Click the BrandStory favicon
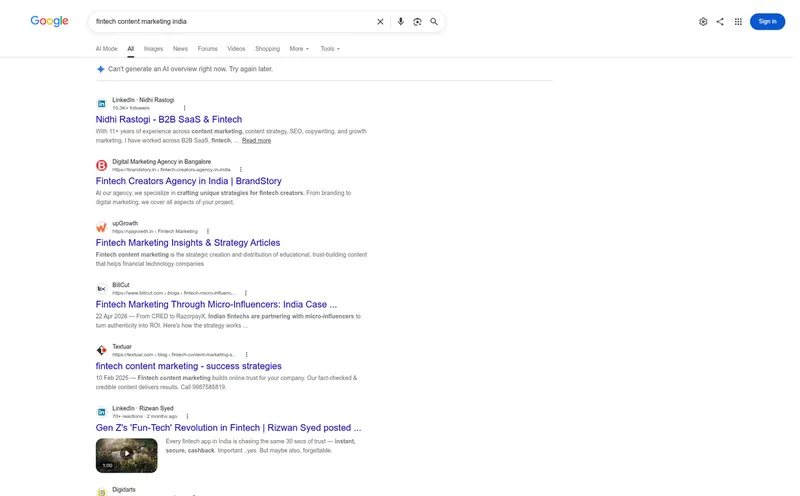The image size is (800, 496). pos(102,165)
